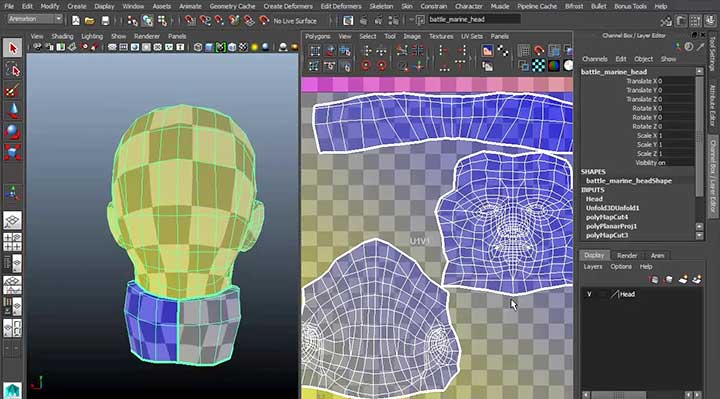Click the Open Scene folder icon
This screenshot has width=720, height=399.
point(90,21)
